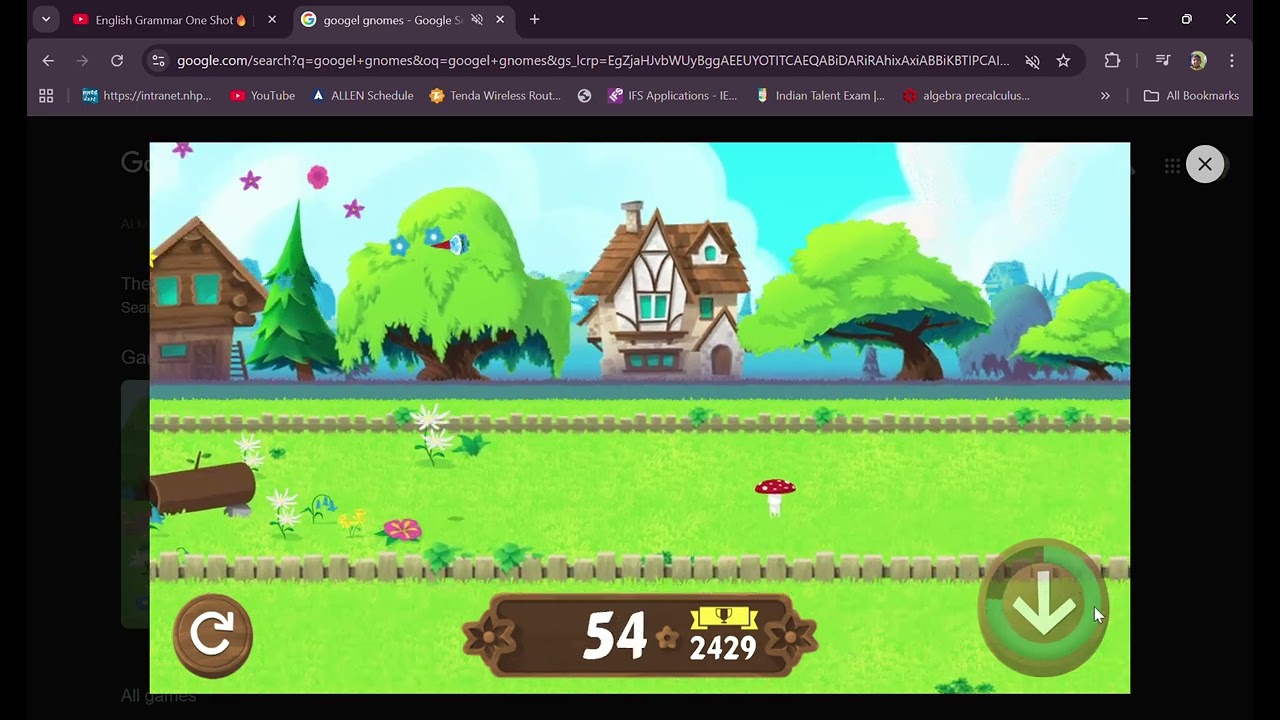Expand hidden bookmarks with the chevron

1105,96
